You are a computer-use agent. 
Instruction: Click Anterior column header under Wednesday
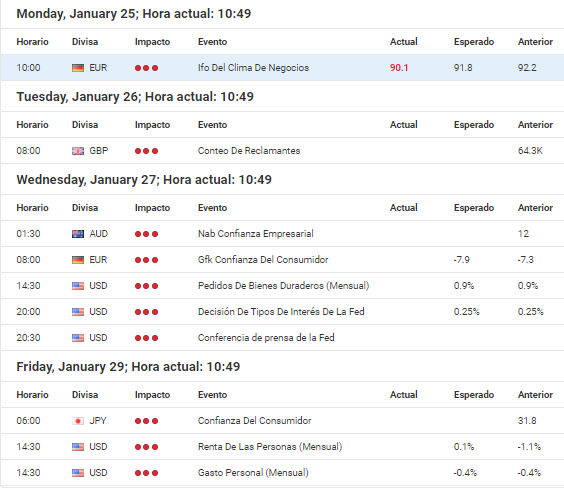(535, 208)
